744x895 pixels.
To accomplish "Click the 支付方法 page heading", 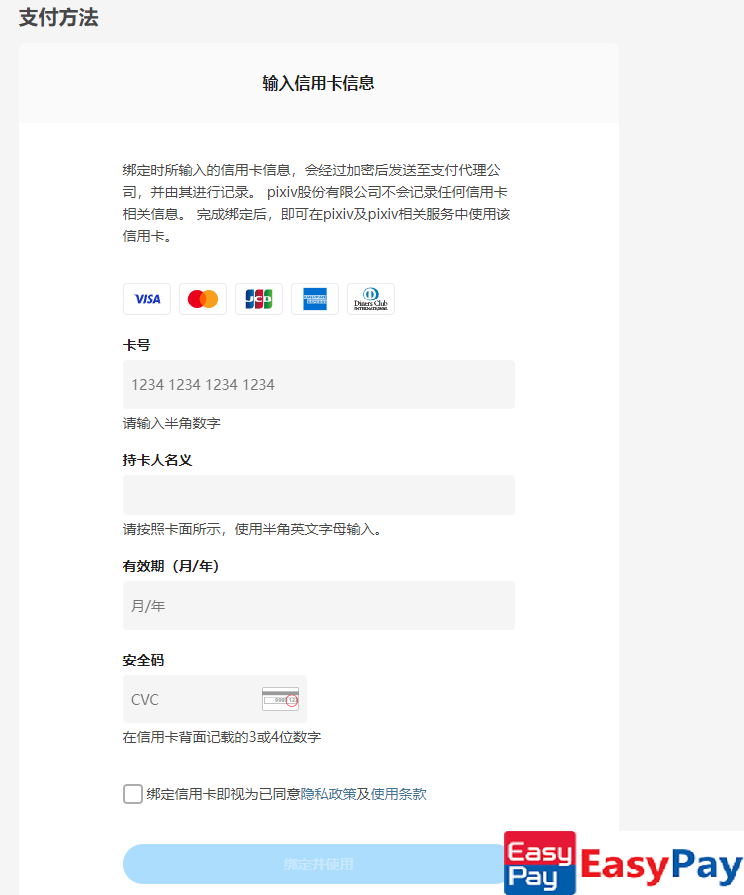I will click(58, 17).
